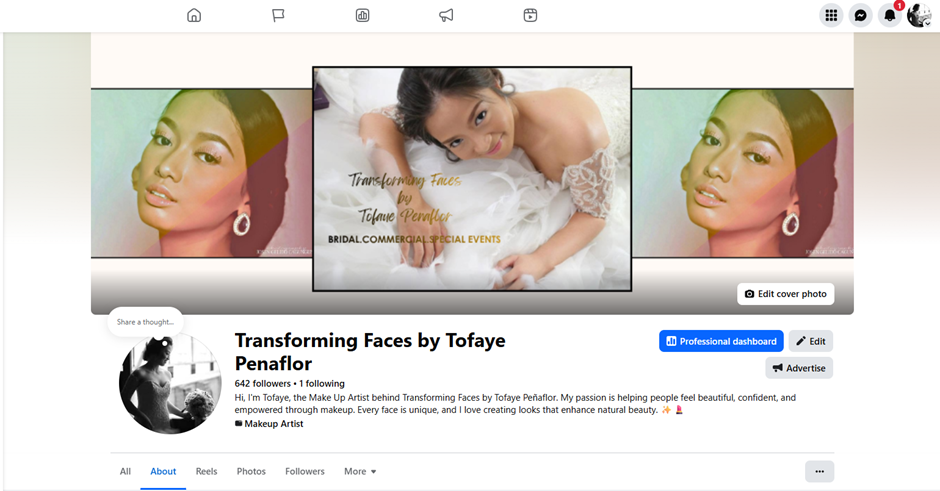Image resolution: width=940 pixels, height=491 pixels.
Task: Click the Advertise button
Action: coord(799,368)
